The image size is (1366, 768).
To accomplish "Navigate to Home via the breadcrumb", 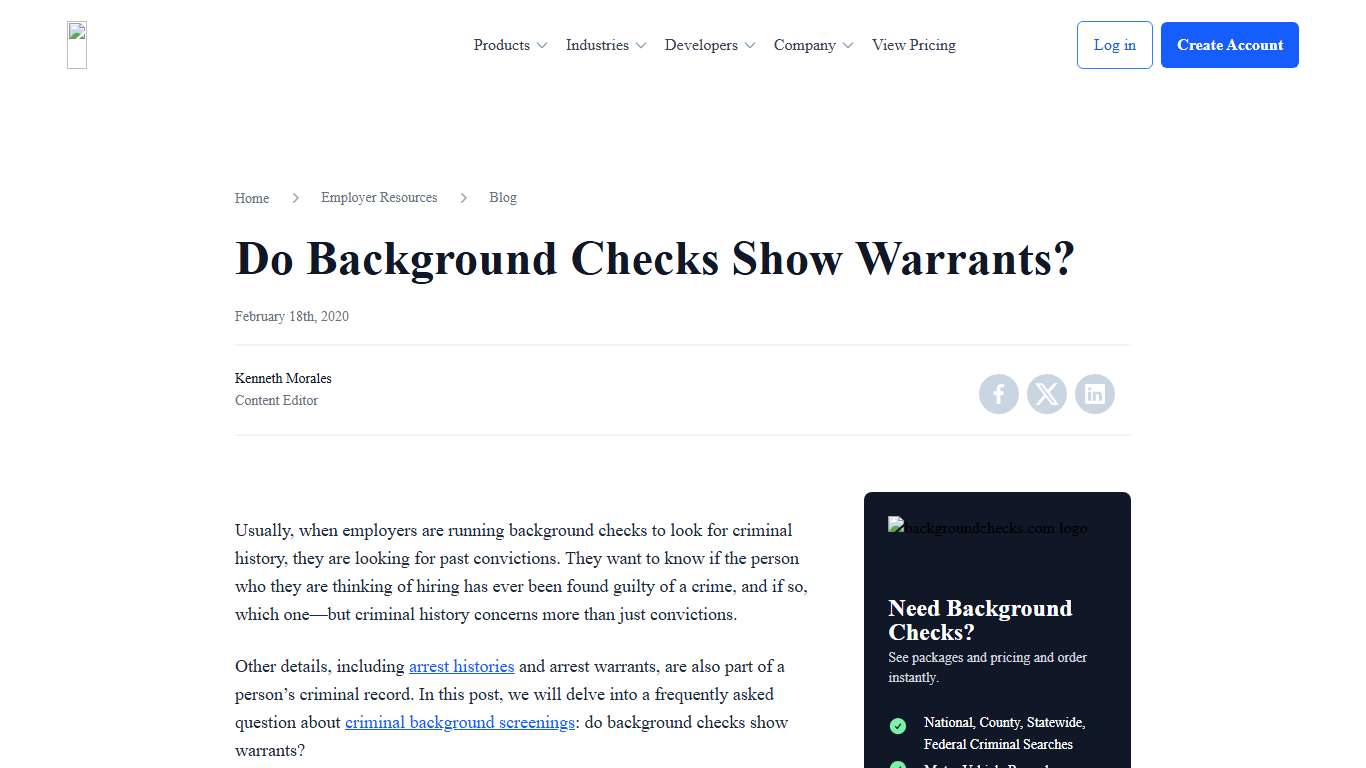I will [x=251, y=198].
